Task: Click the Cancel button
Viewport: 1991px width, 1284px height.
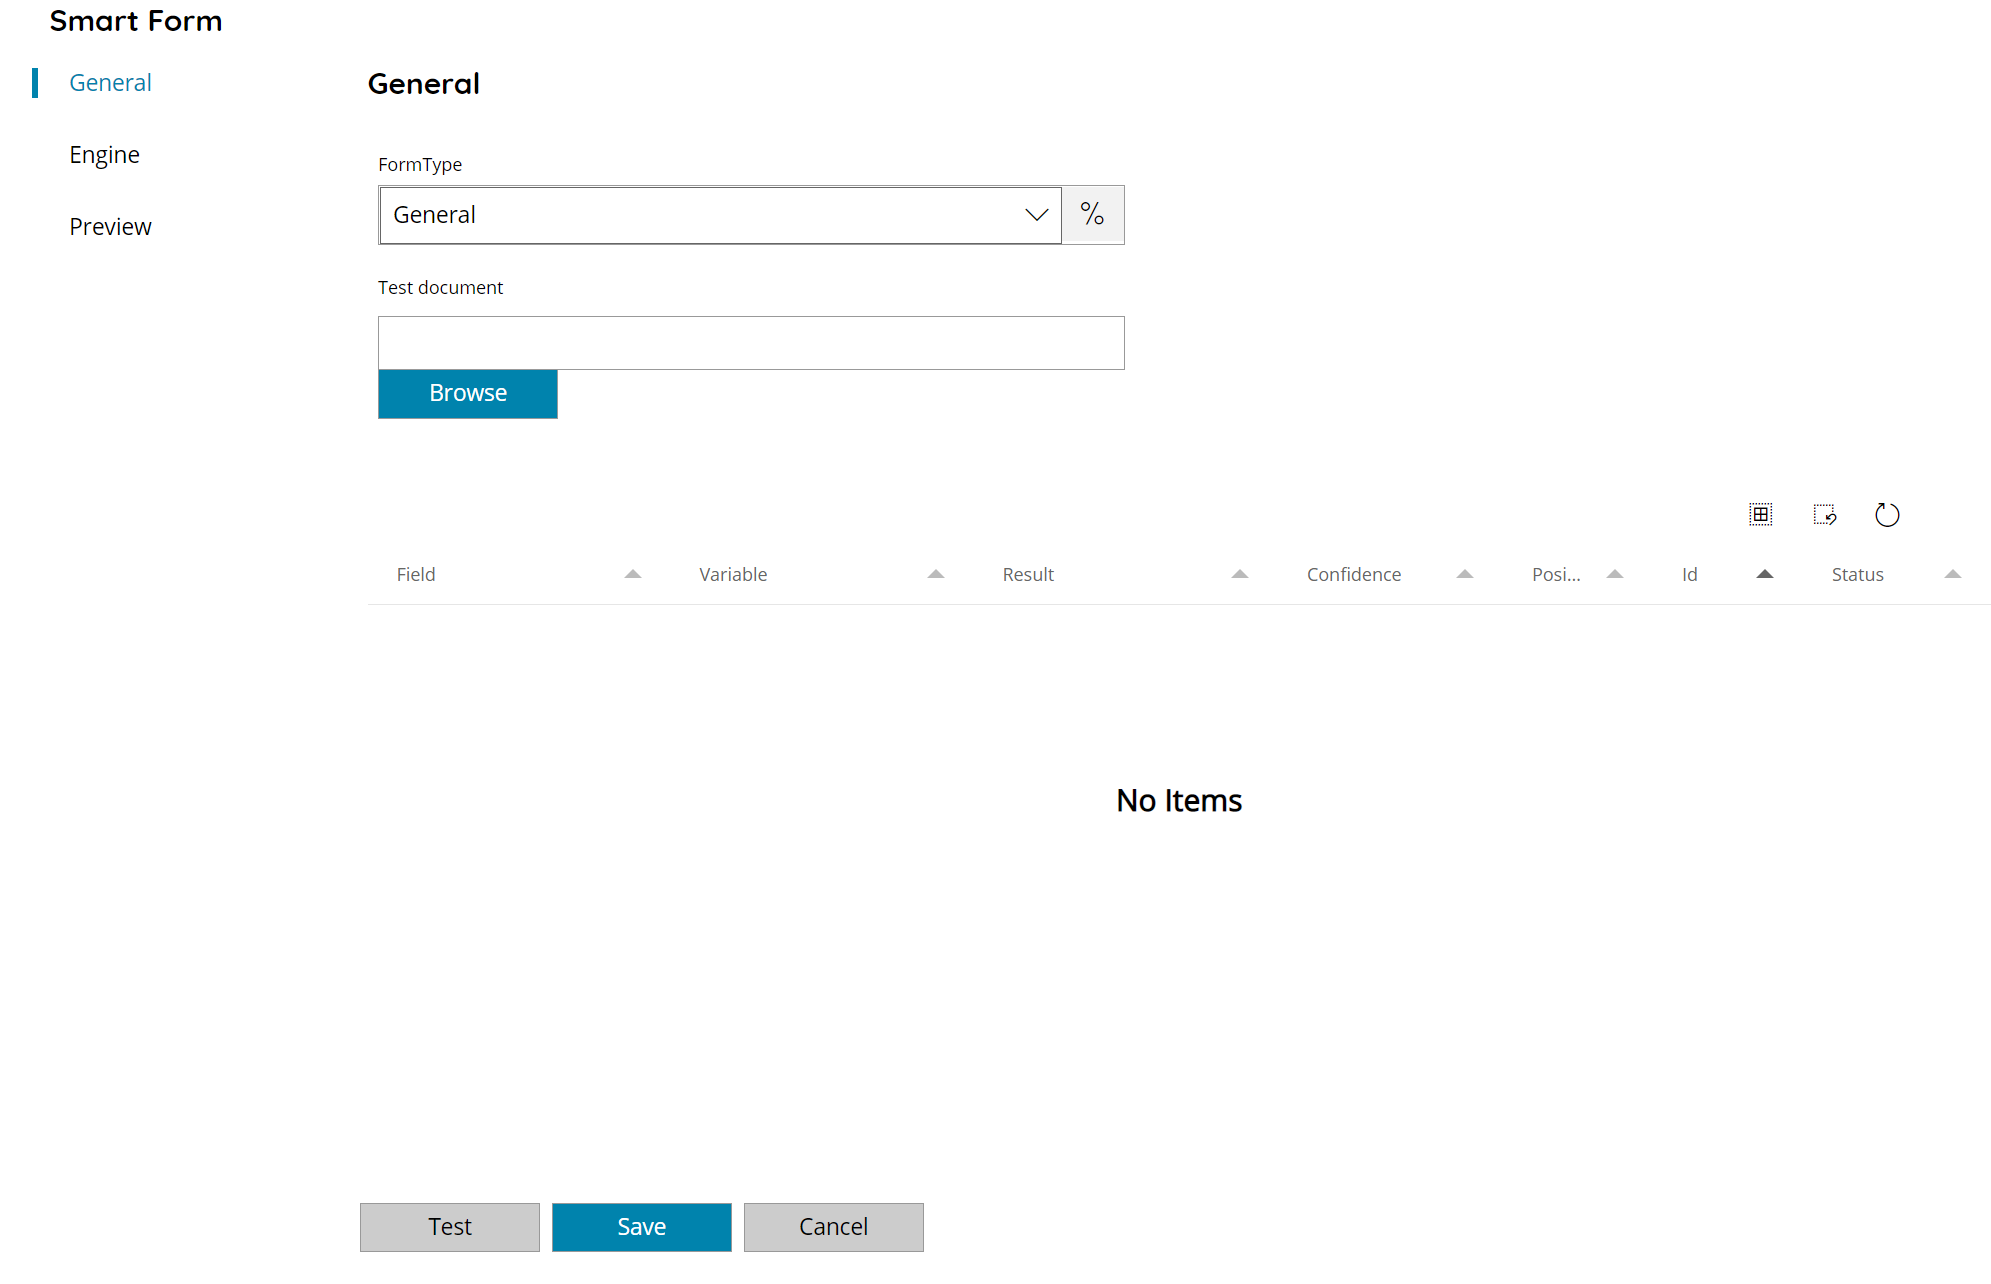Action: tap(833, 1227)
